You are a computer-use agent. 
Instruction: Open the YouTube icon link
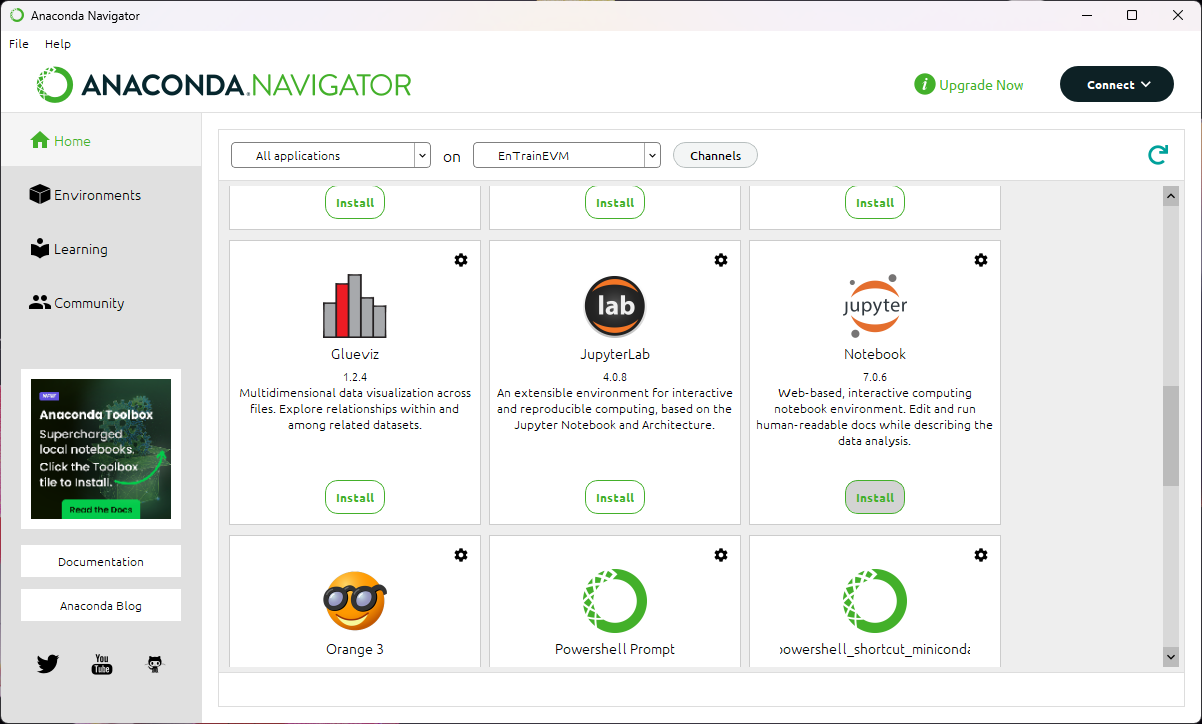[x=101, y=663]
